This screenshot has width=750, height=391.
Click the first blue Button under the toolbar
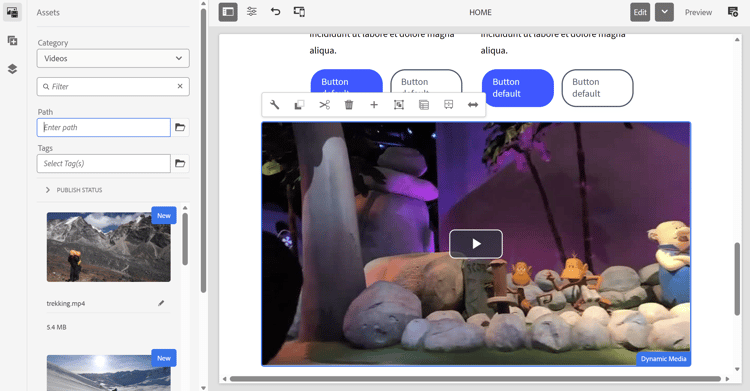click(x=346, y=81)
